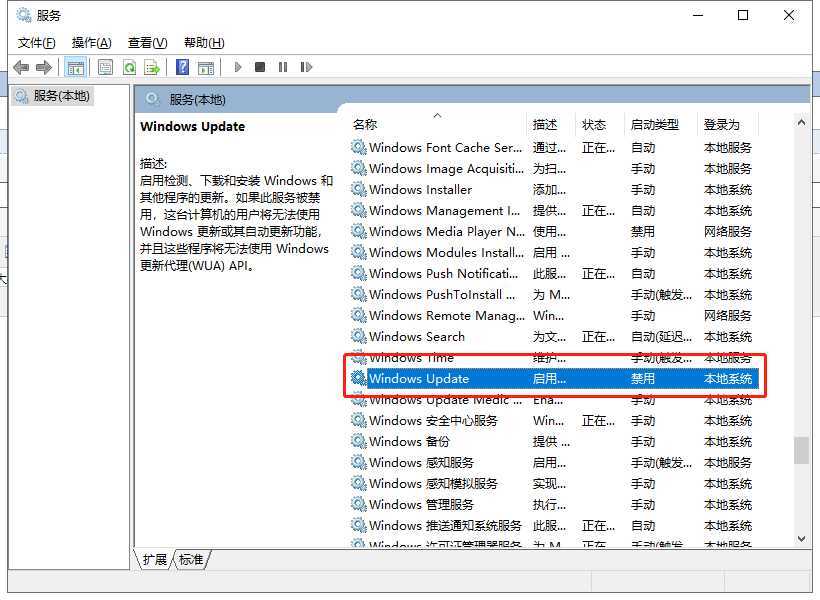Viewport: 820px width, 600px height.
Task: Select the Windows Modules Installer service
Action: (x=446, y=253)
